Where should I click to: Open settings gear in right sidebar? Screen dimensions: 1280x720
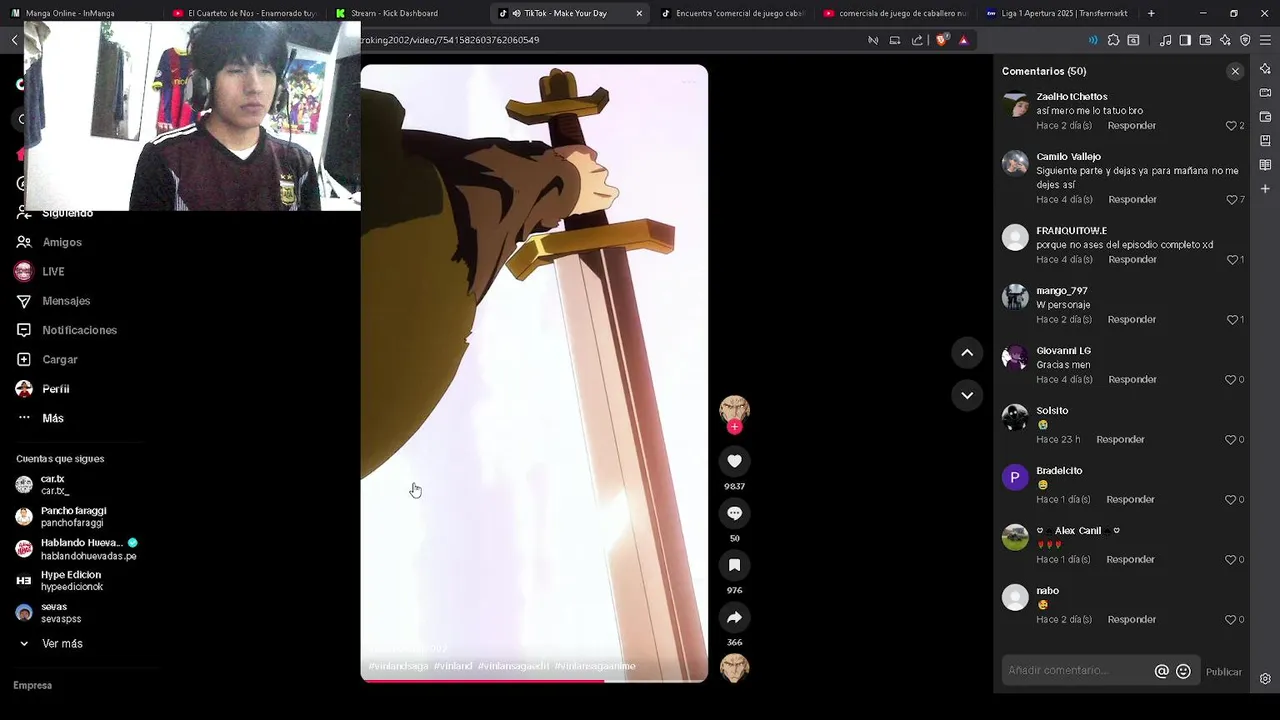[1265, 678]
